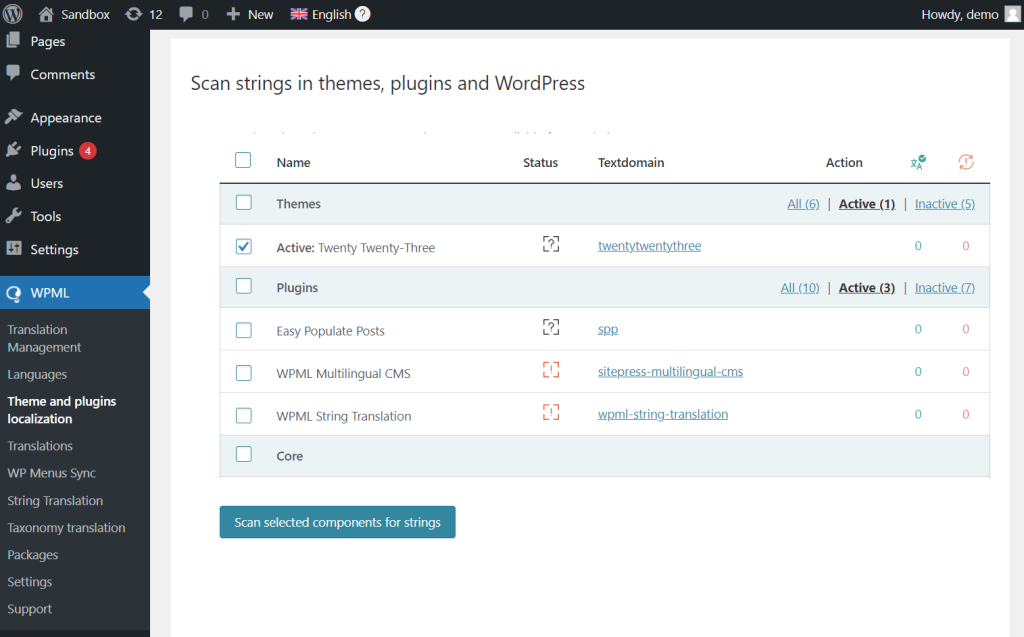Show inactive plugins with Inactive (7) filter
This screenshot has height=637, width=1024.
click(x=945, y=288)
